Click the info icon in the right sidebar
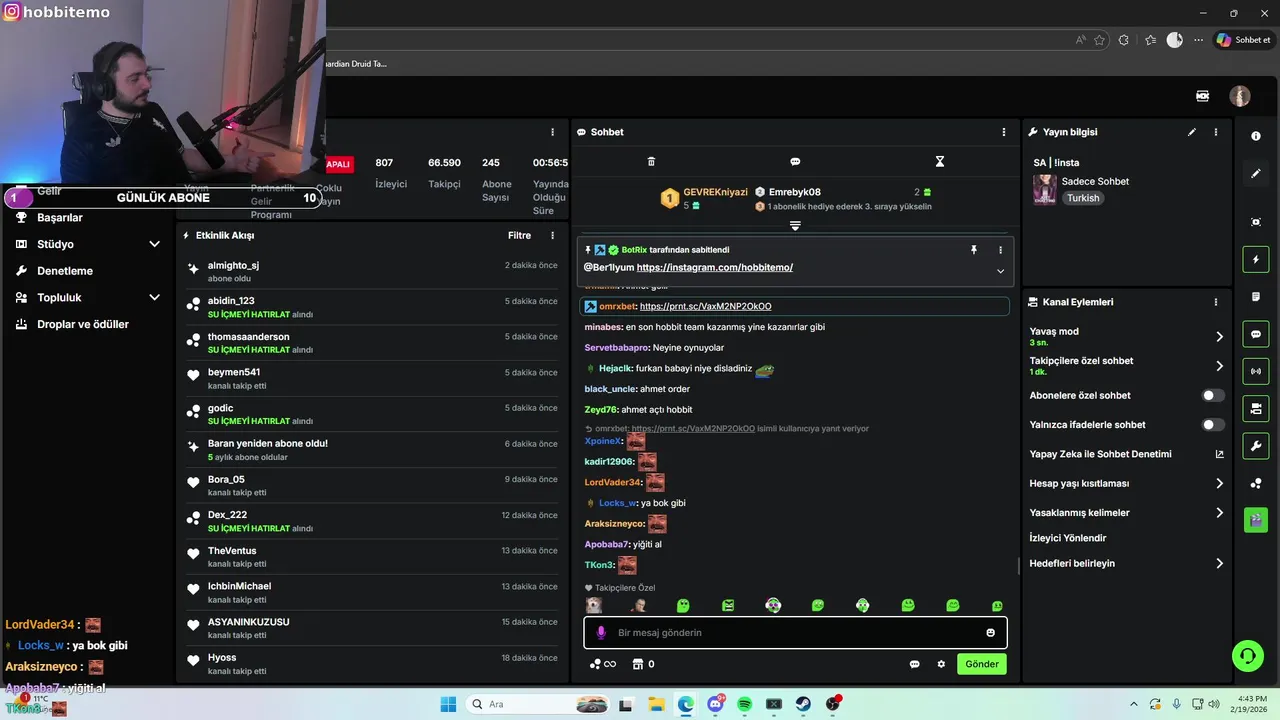Image resolution: width=1280 pixels, height=720 pixels. (x=1256, y=136)
